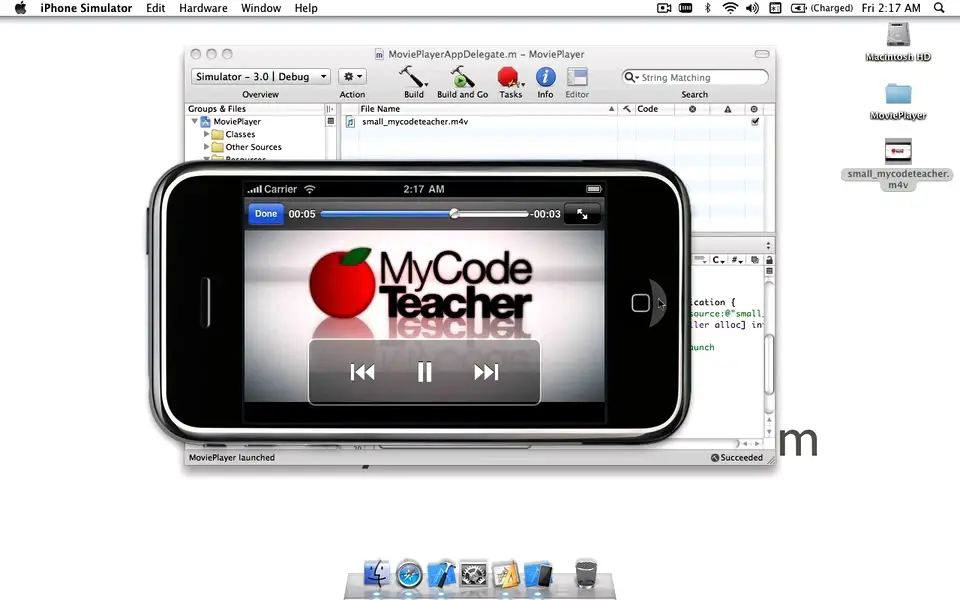The height and width of the screenshot is (600, 960).
Task: Click the warnings column header icon
Action: (x=727, y=109)
